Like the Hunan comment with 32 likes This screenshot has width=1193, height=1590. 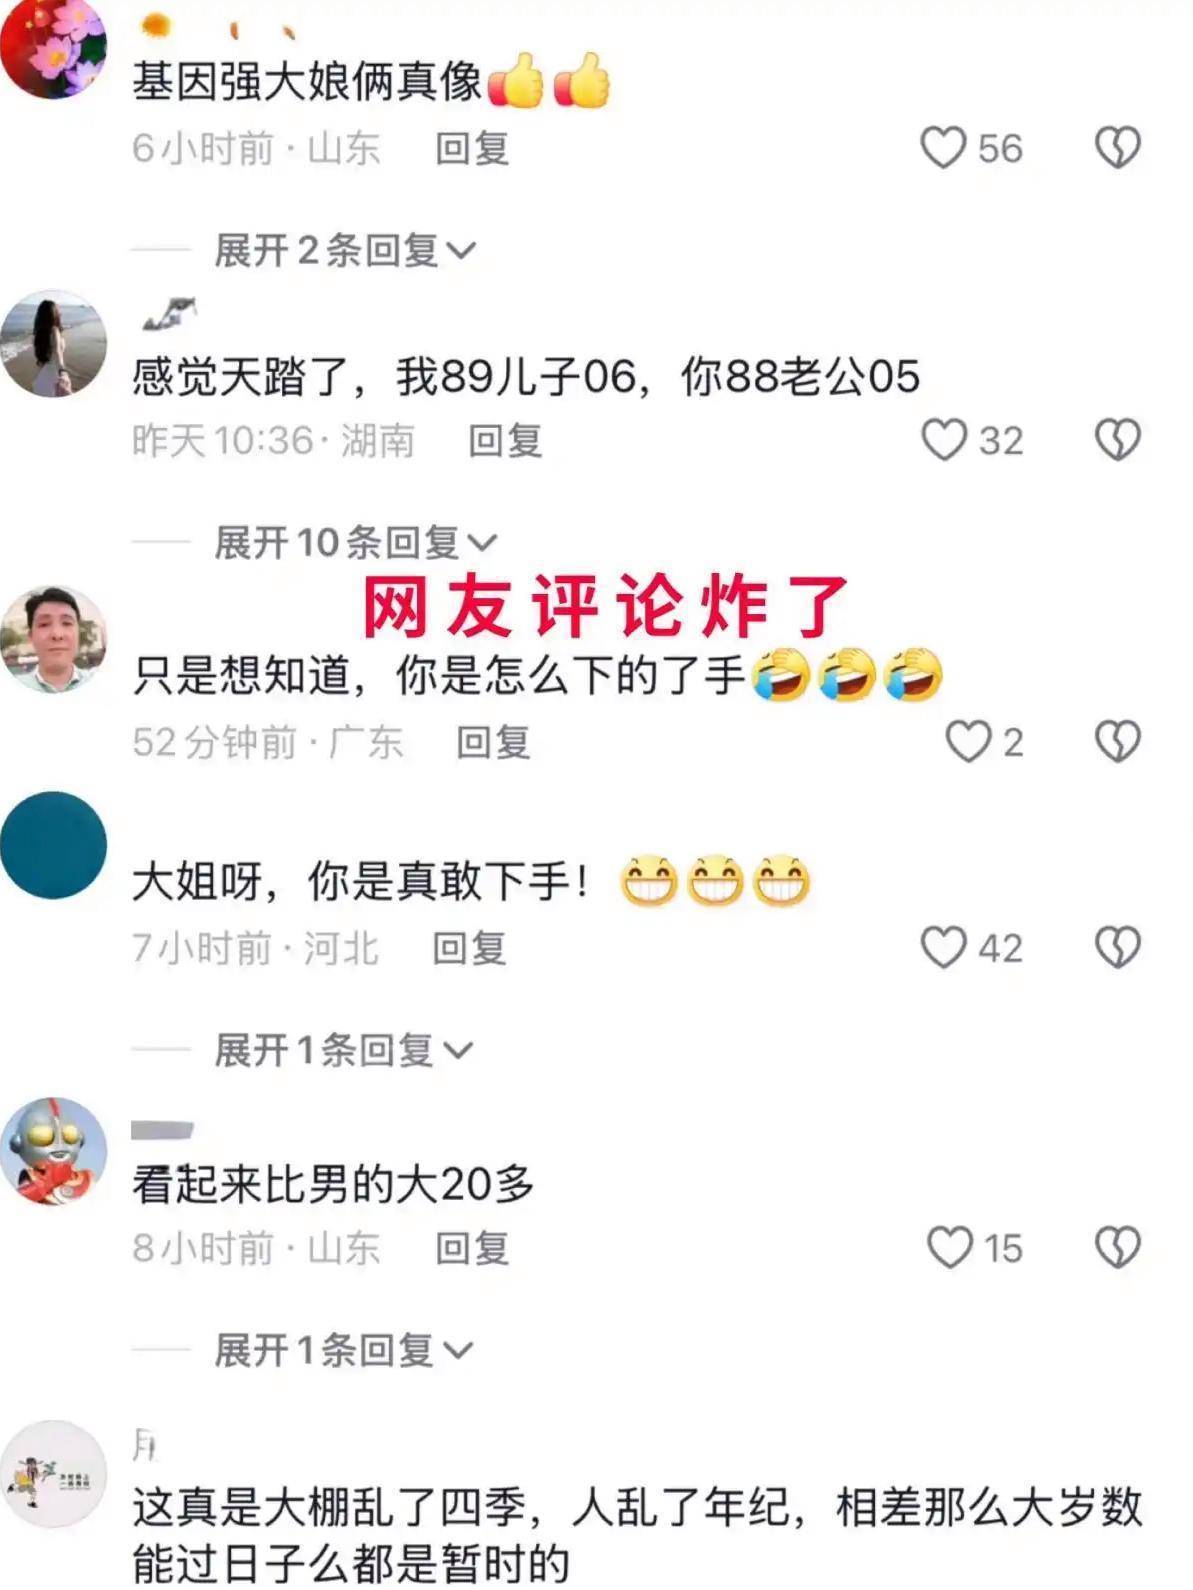943,440
